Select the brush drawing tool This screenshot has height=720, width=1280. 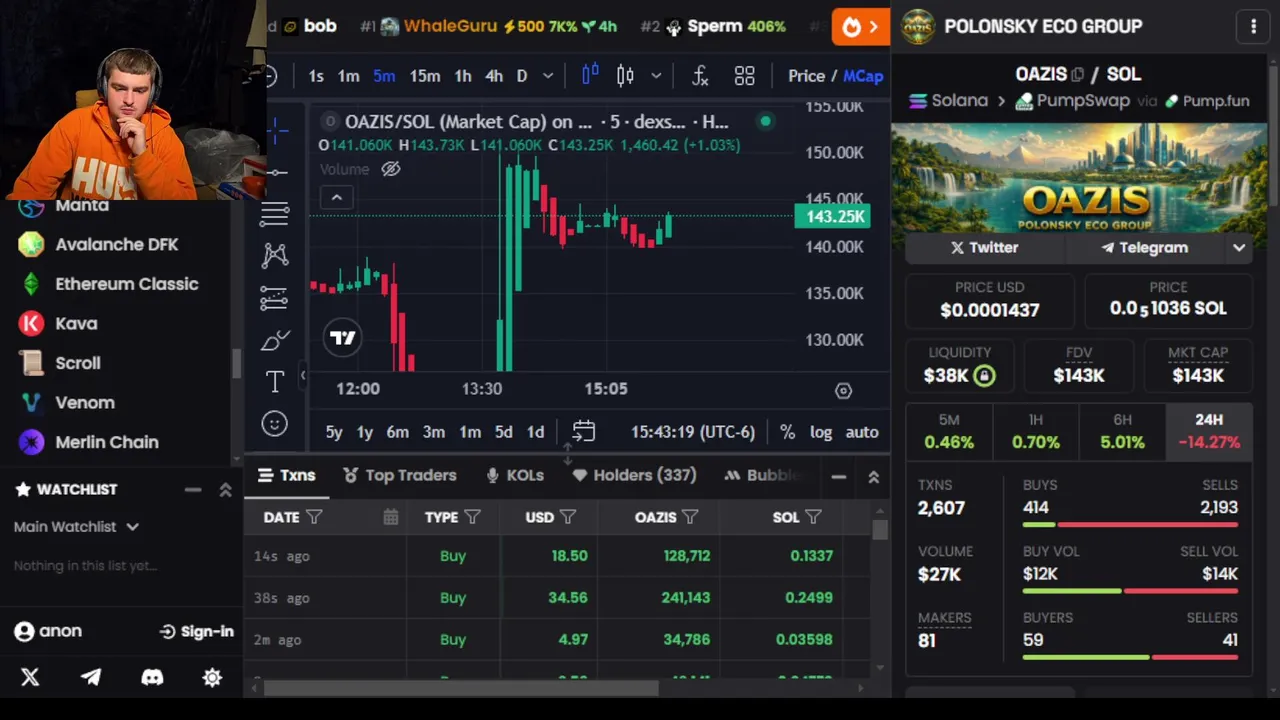(x=275, y=340)
